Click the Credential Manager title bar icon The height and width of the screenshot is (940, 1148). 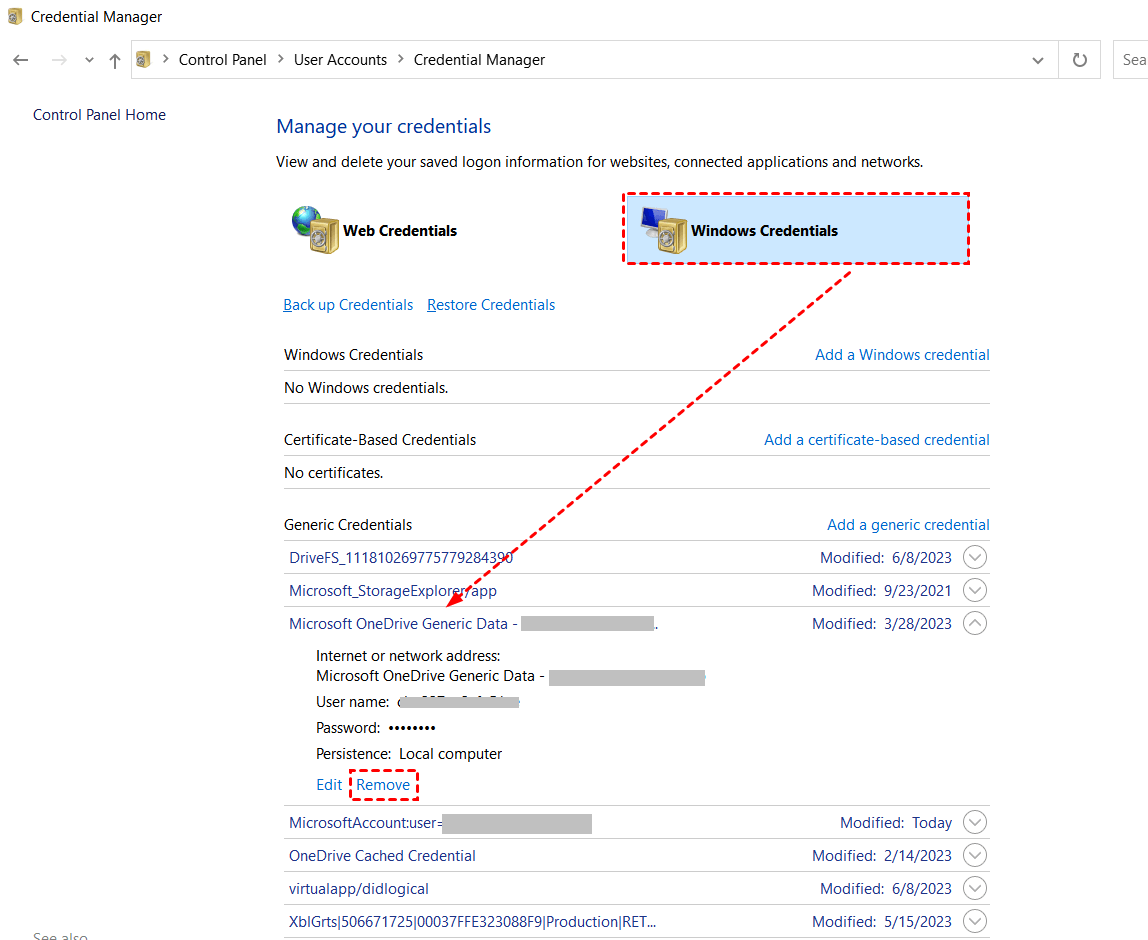(15, 16)
